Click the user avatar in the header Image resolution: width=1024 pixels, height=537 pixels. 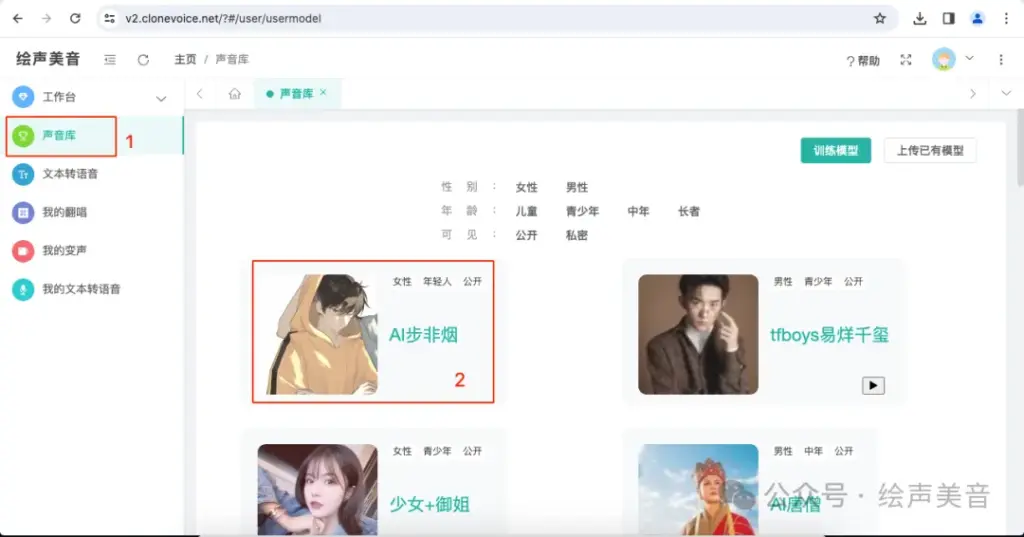[944, 59]
